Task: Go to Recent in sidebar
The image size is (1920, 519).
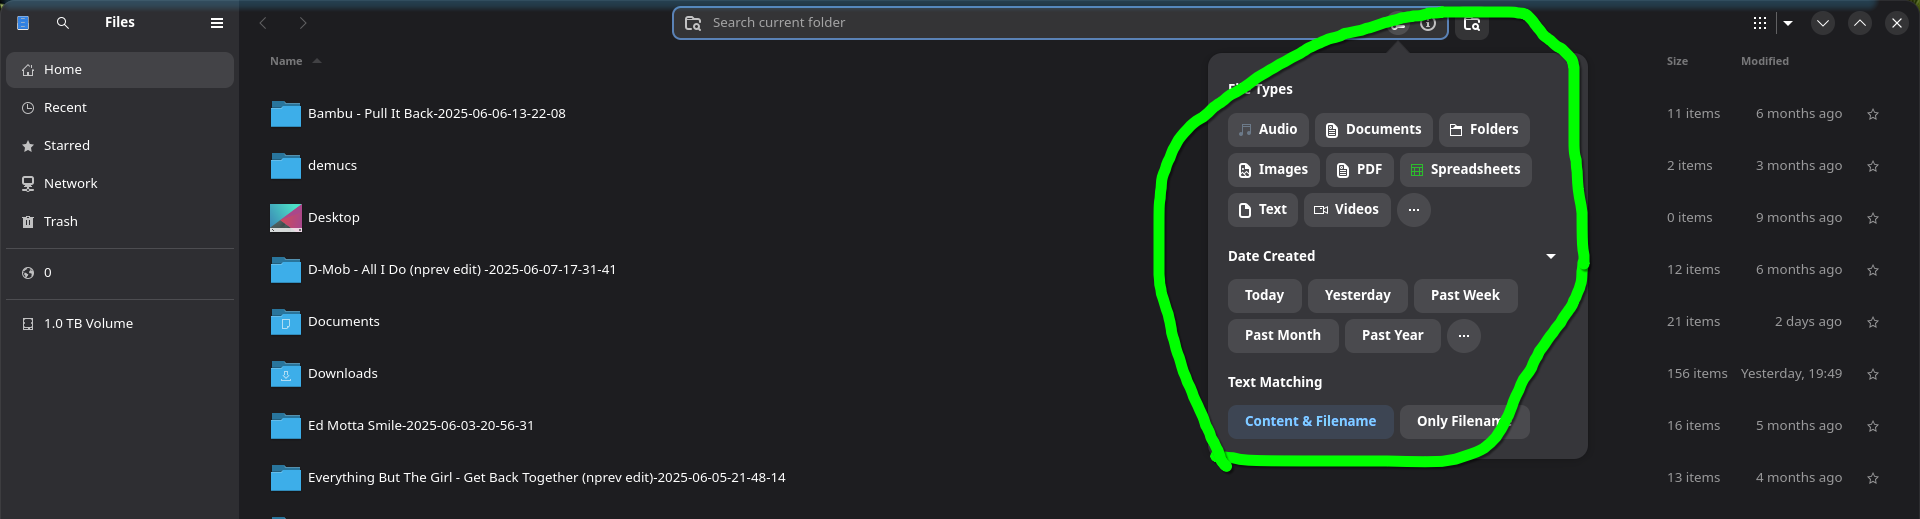Action: pyautogui.click(x=65, y=108)
